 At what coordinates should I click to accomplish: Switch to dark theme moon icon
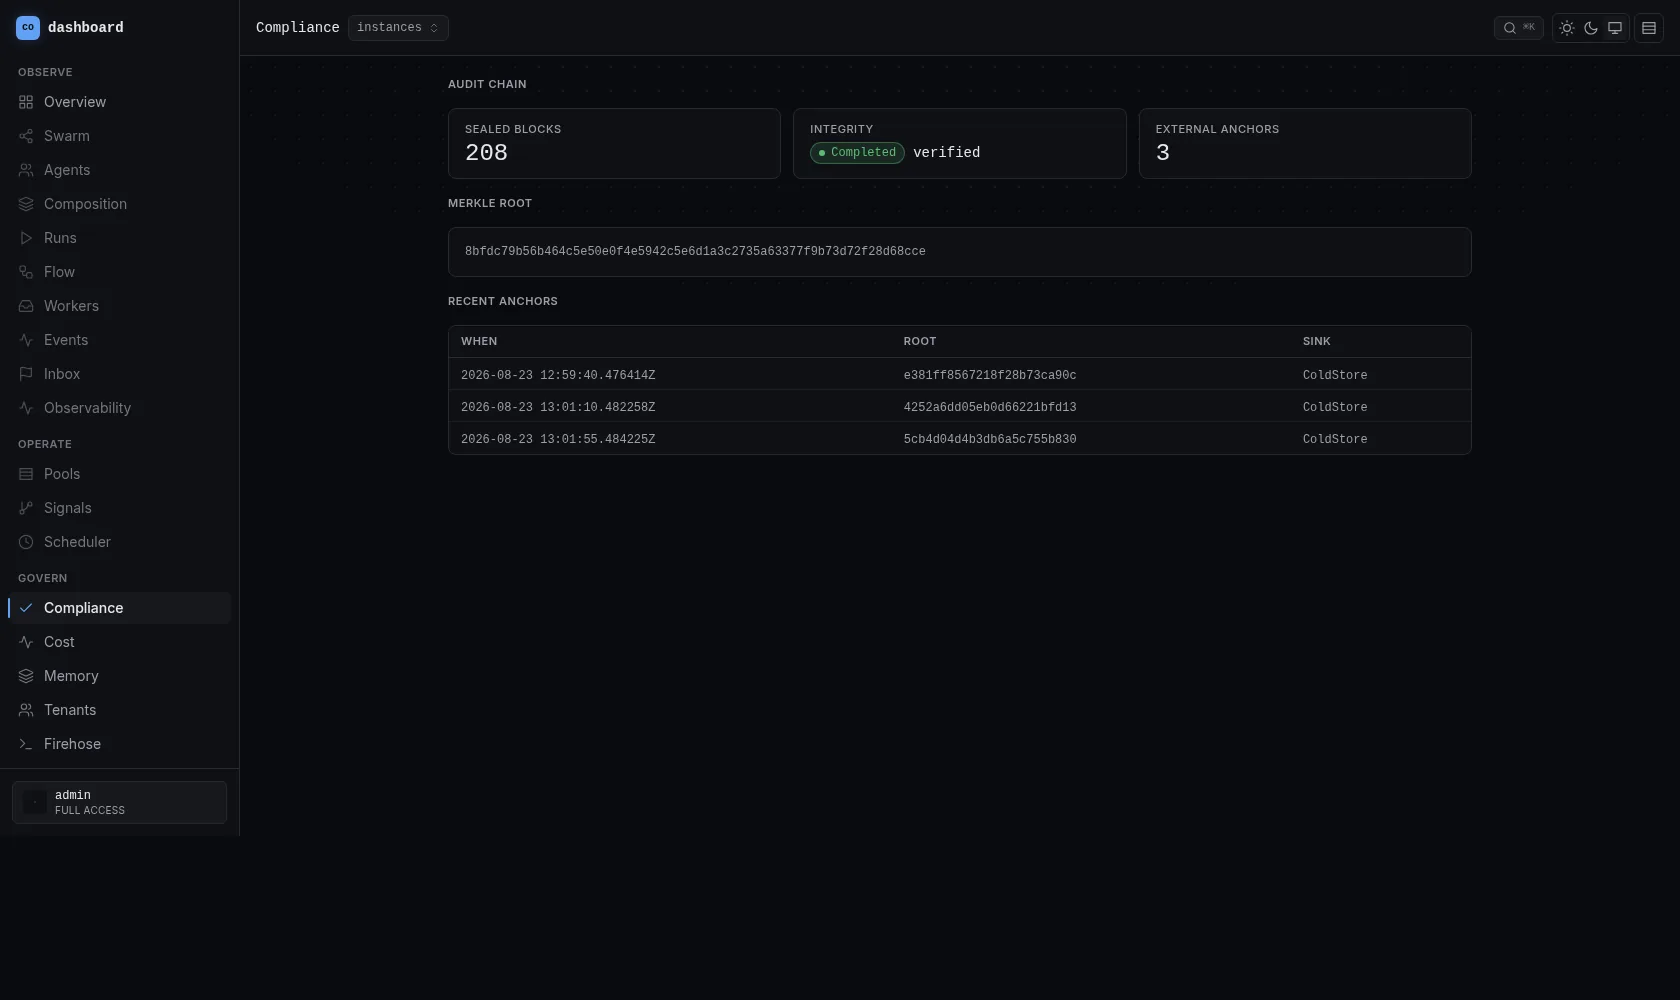click(1591, 28)
